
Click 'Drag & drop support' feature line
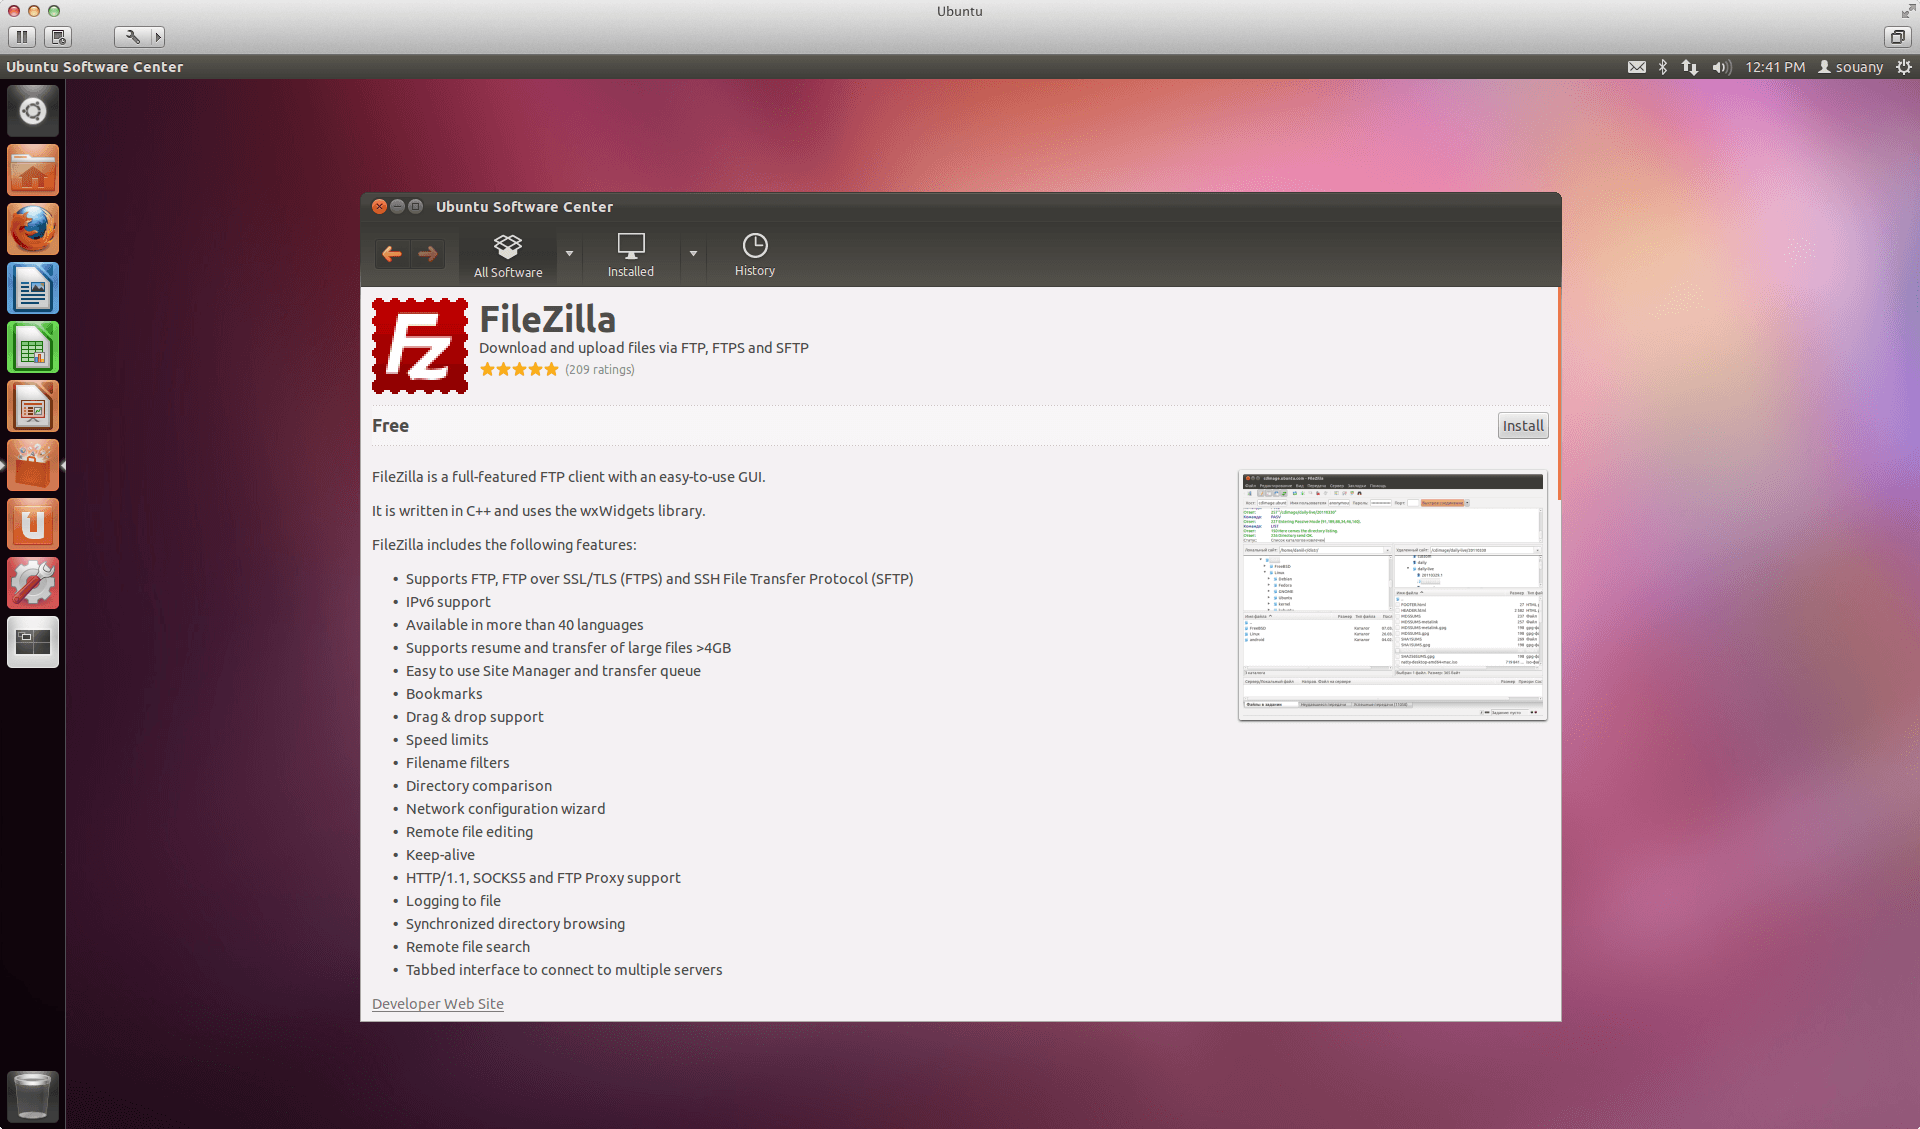point(475,717)
